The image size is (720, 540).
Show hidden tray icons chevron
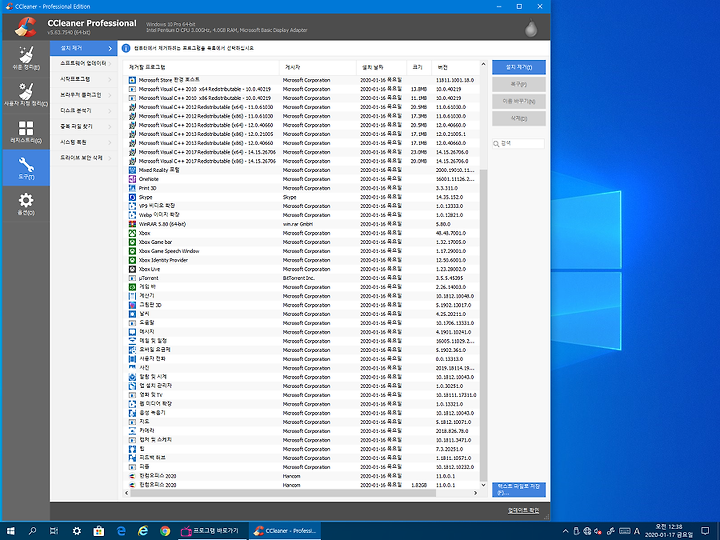tap(565, 531)
